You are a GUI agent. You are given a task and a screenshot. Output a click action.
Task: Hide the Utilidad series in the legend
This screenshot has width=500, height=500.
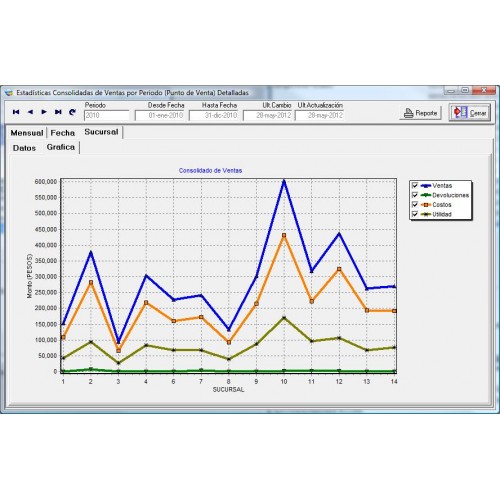415,214
